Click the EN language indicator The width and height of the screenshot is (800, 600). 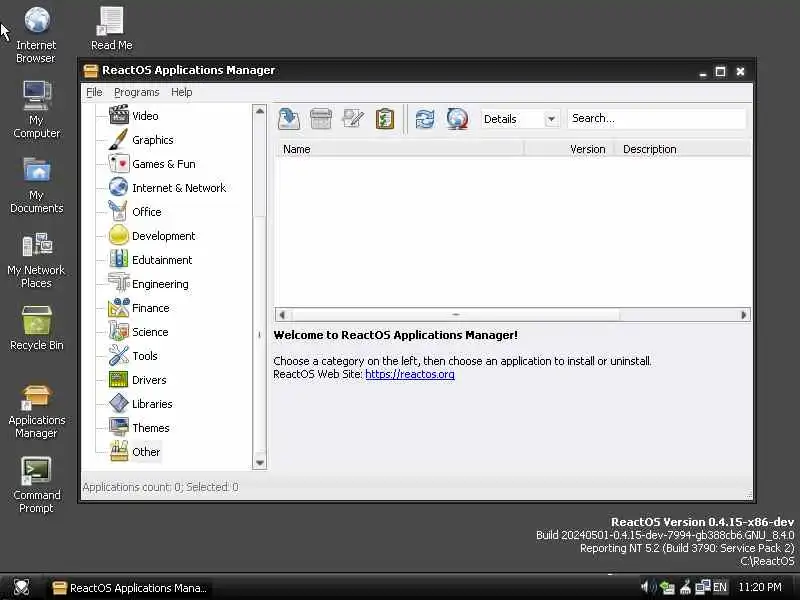point(719,587)
